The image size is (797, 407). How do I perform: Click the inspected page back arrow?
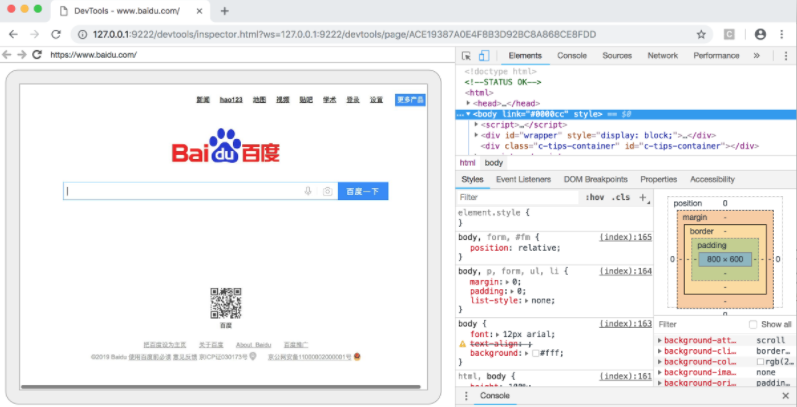pos(7,54)
